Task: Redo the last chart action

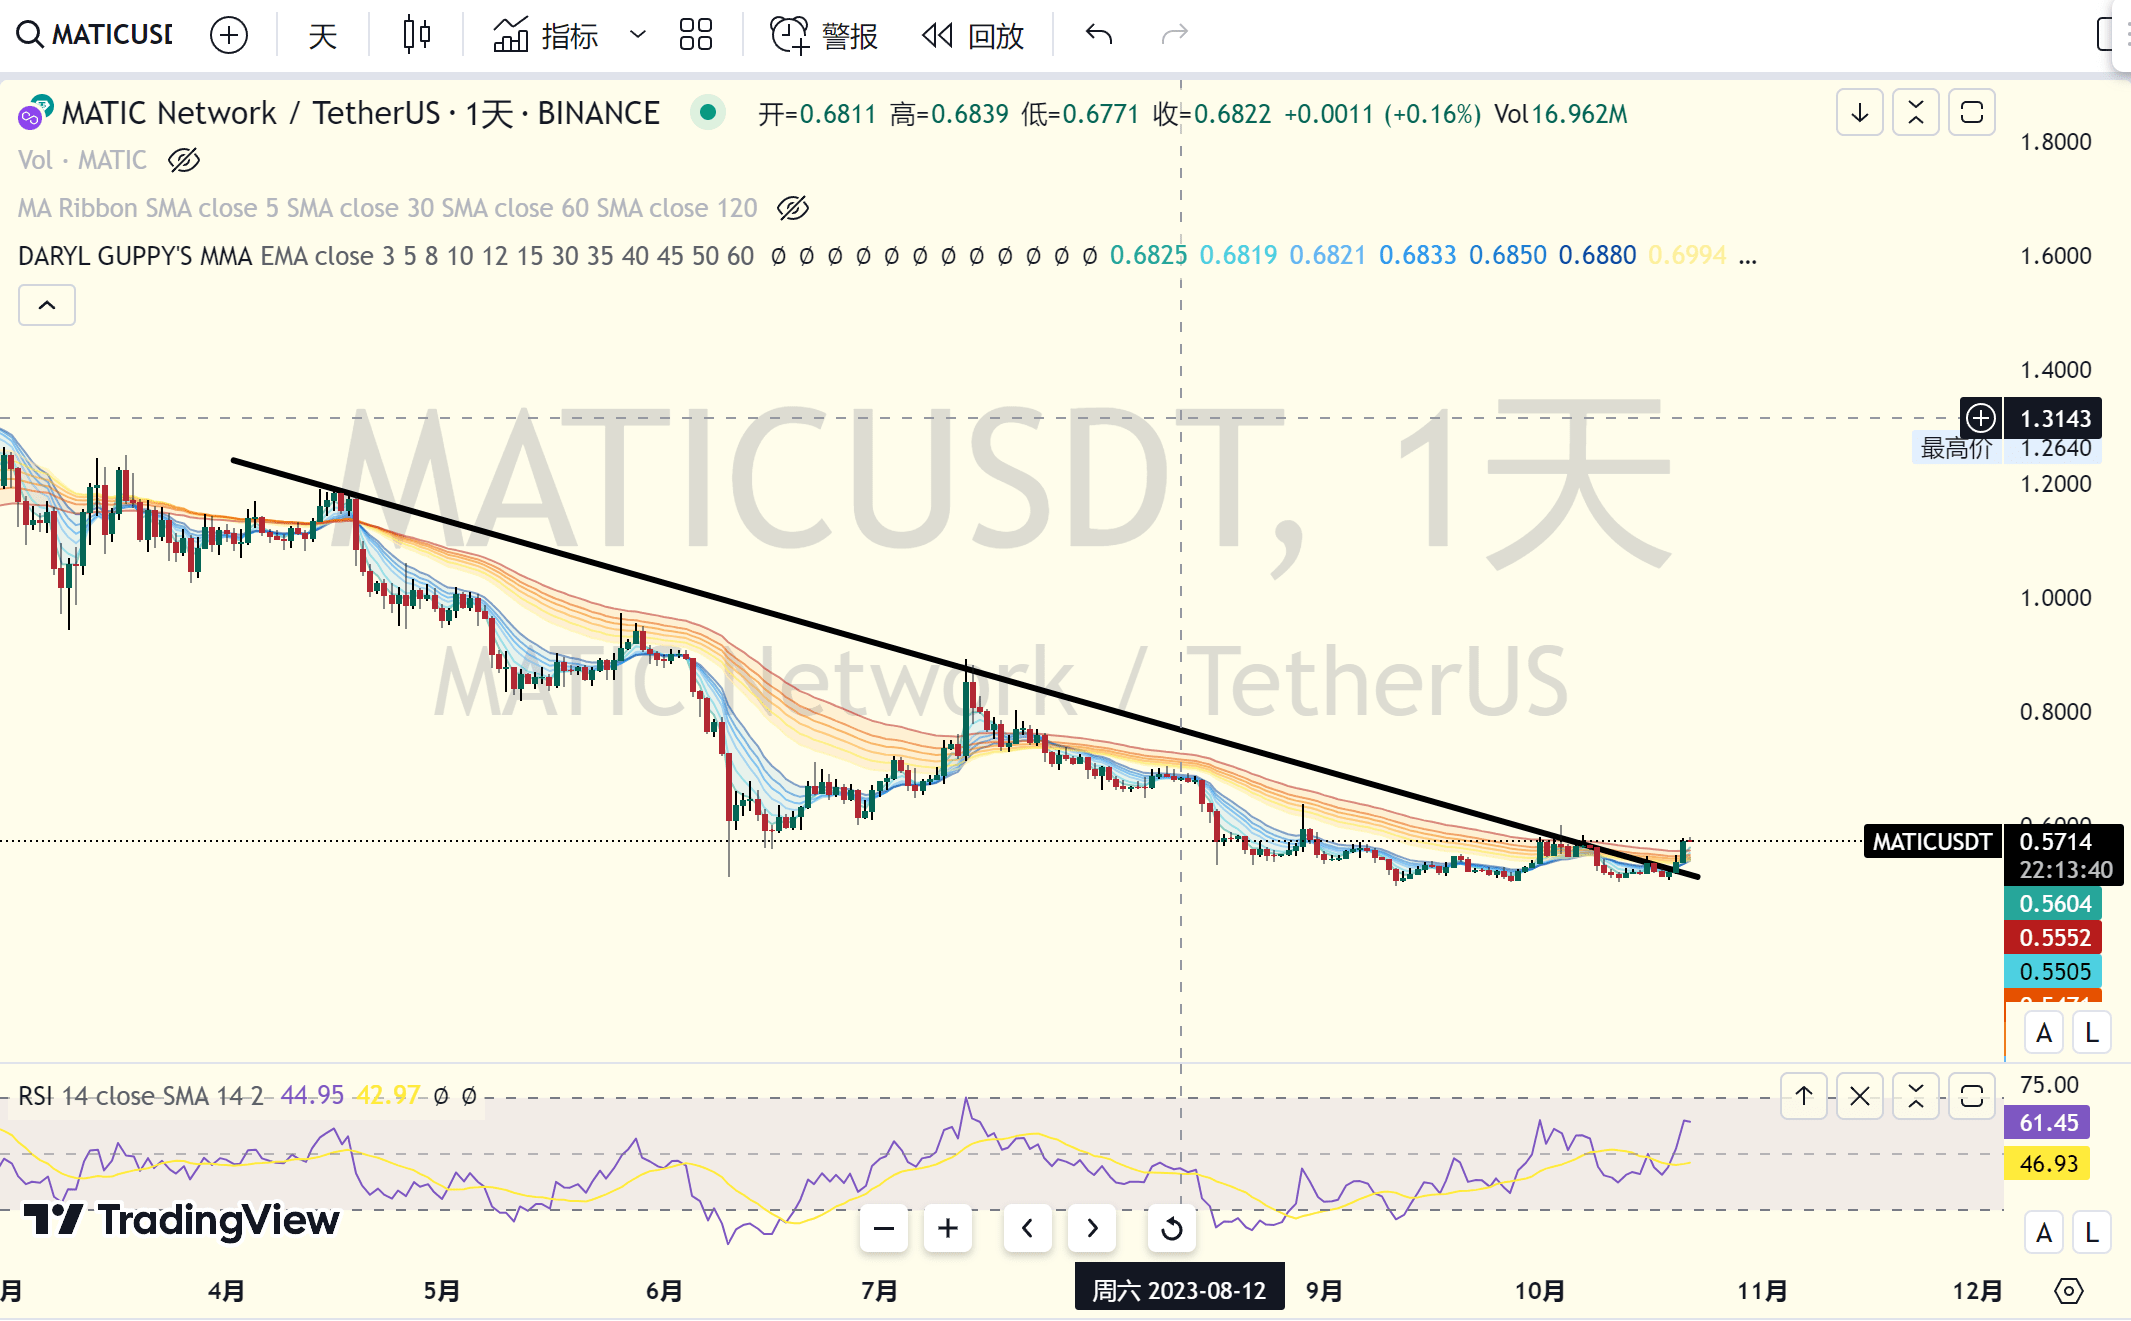Action: 1174,35
